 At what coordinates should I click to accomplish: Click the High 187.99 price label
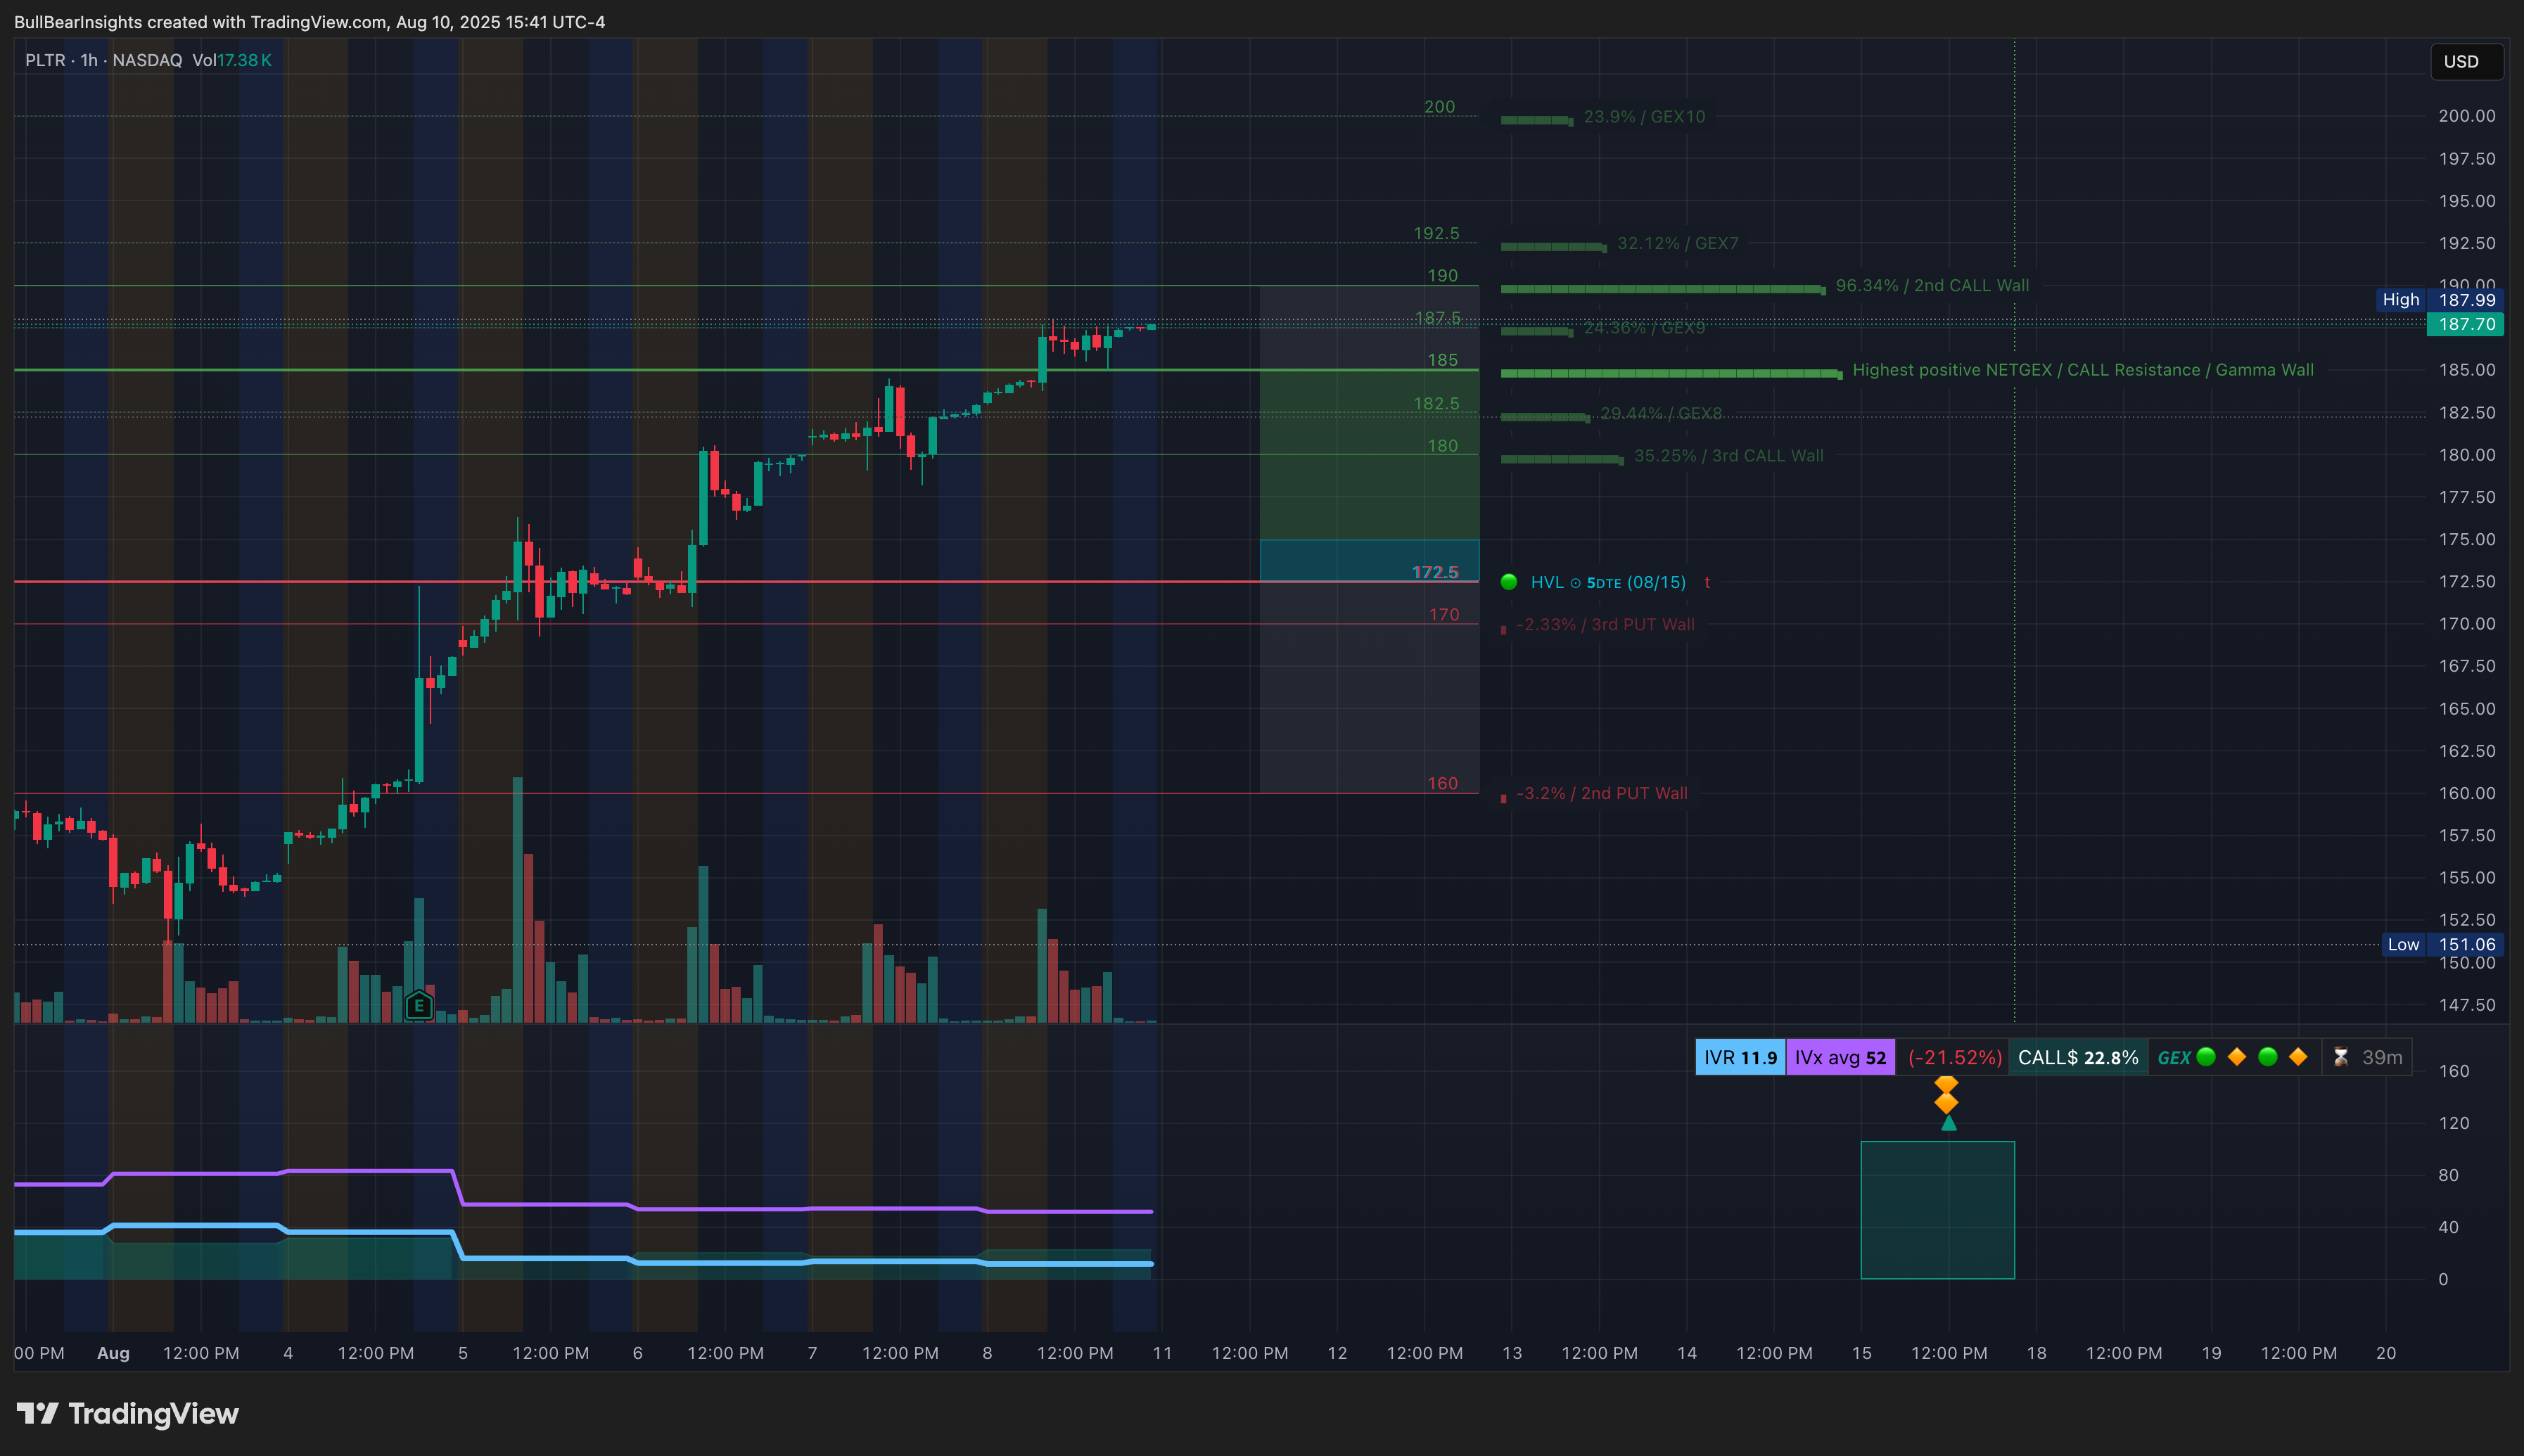2440,300
